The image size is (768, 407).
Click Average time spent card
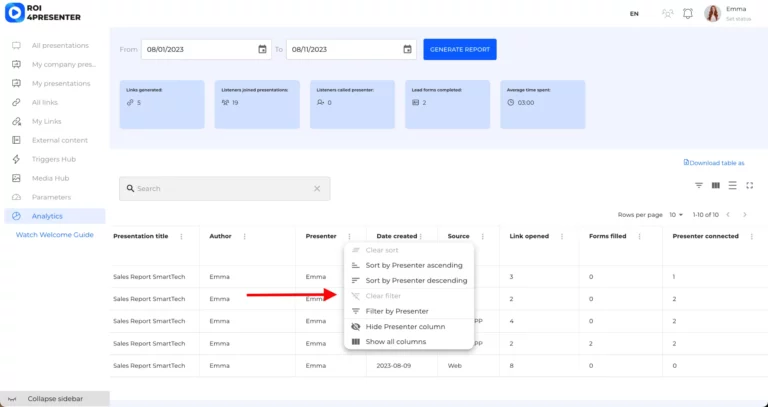(x=543, y=104)
